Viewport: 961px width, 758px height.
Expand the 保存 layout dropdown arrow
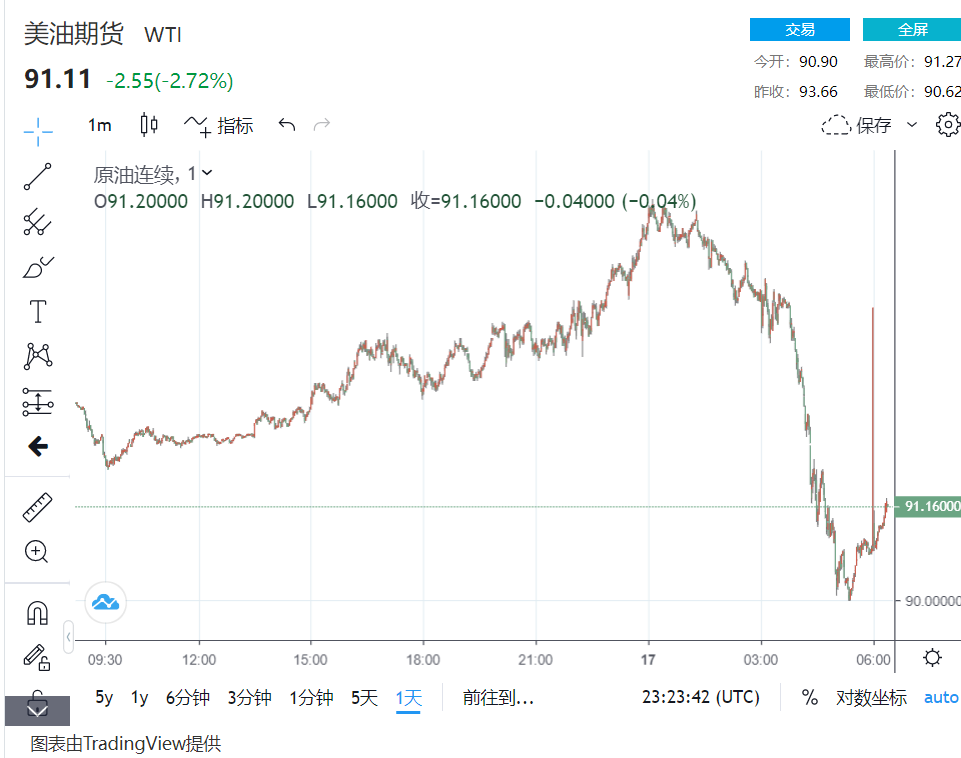coord(911,125)
